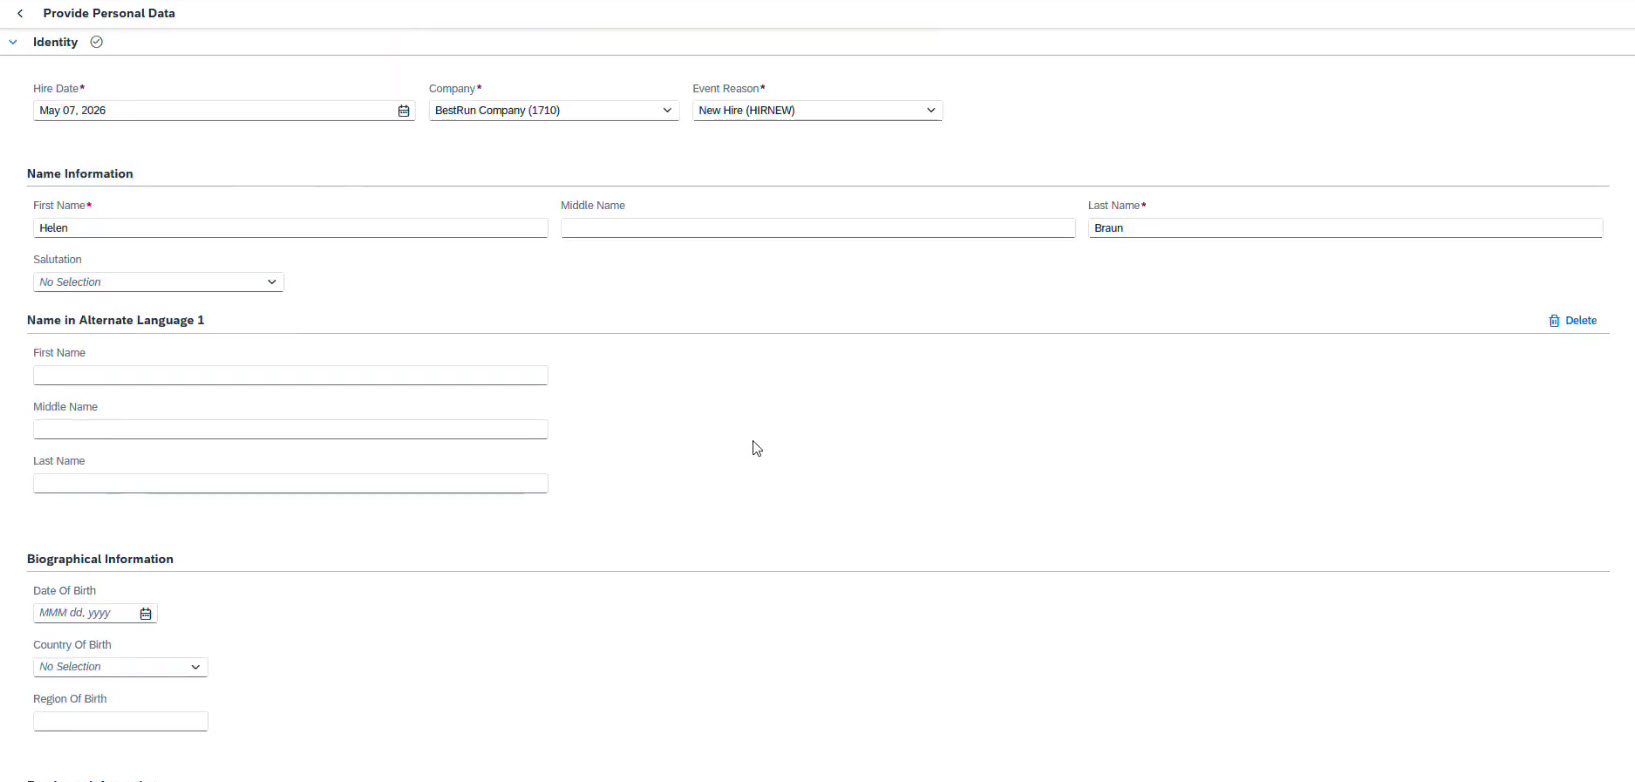Screen dimensions: 1635x782
Task: Focus the alternate language Last Name field
Action: [x=290, y=483]
